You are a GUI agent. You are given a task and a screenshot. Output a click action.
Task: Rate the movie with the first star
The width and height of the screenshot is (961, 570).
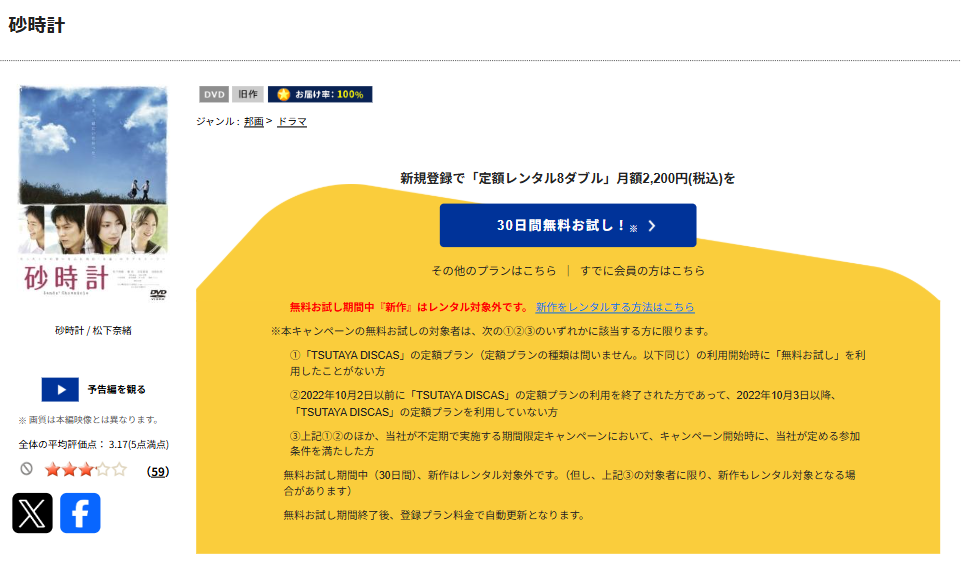tap(53, 470)
